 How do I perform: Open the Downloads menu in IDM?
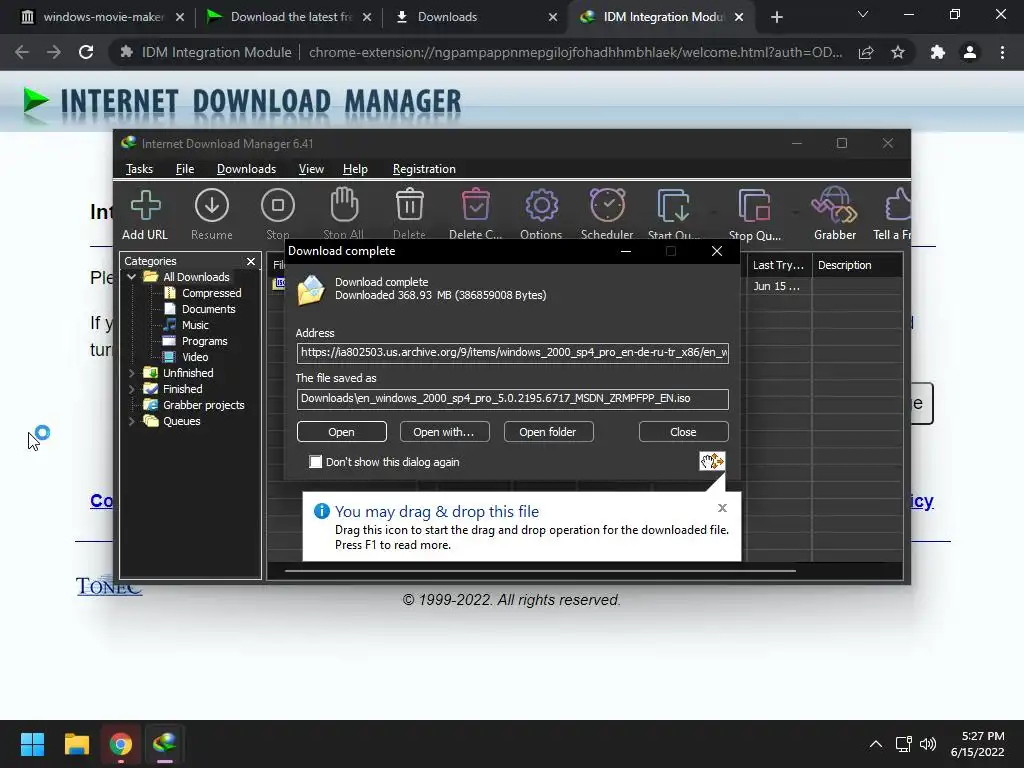[246, 169]
